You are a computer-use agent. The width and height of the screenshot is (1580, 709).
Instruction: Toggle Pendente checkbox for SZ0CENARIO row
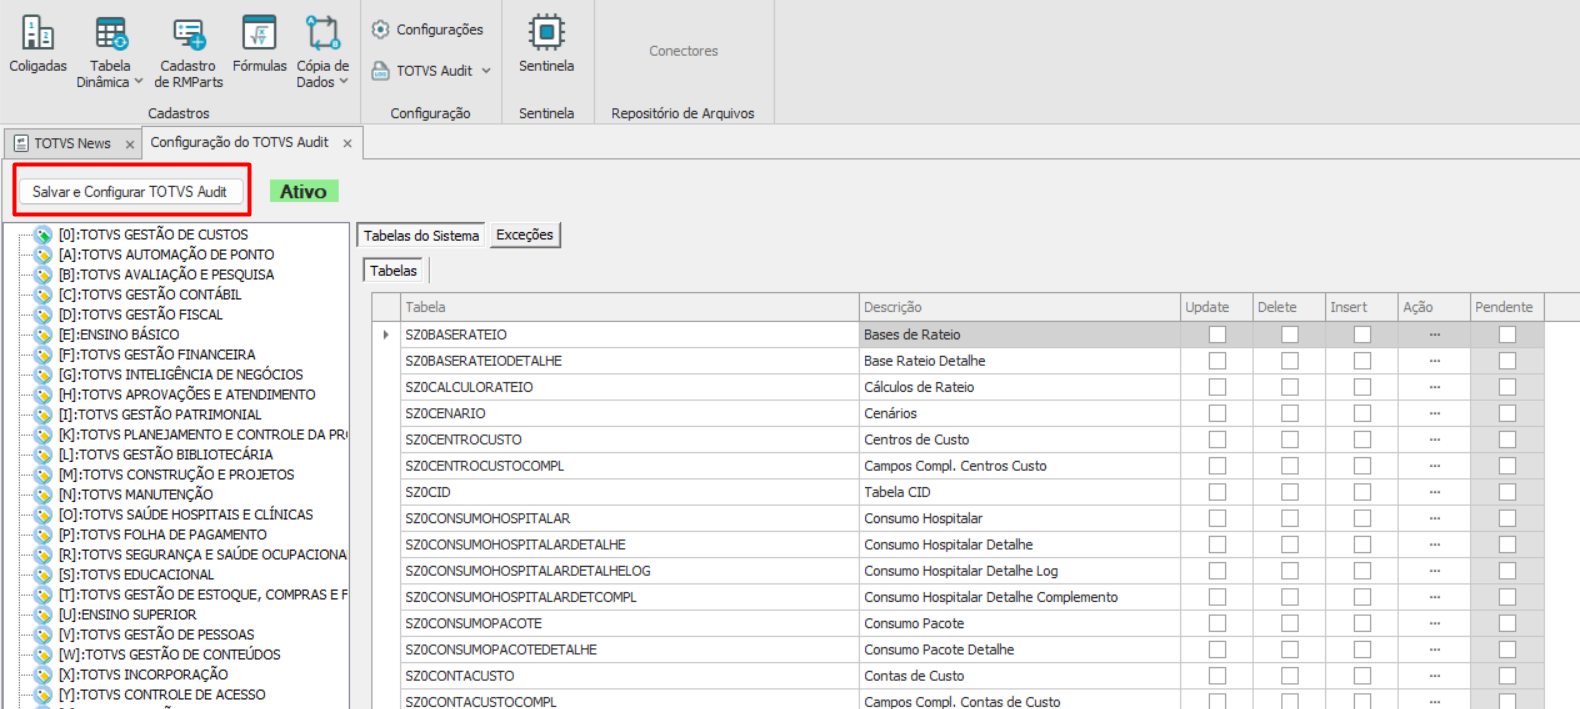click(x=1507, y=414)
